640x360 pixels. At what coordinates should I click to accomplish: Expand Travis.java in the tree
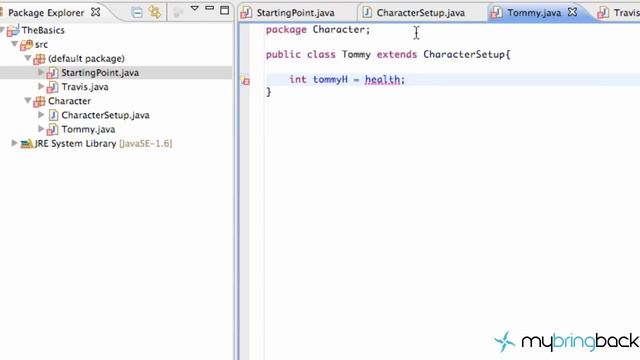41,87
